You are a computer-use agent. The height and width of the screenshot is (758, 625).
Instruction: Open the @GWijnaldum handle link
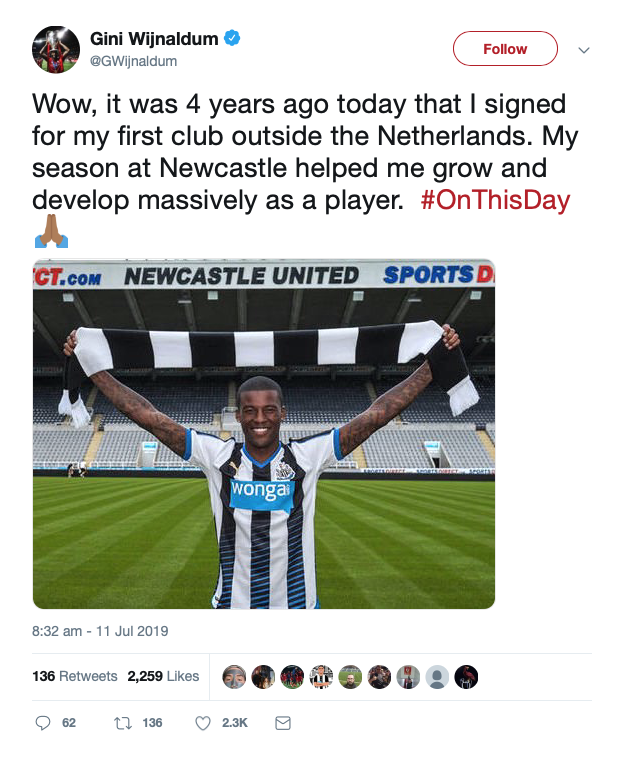[133, 61]
